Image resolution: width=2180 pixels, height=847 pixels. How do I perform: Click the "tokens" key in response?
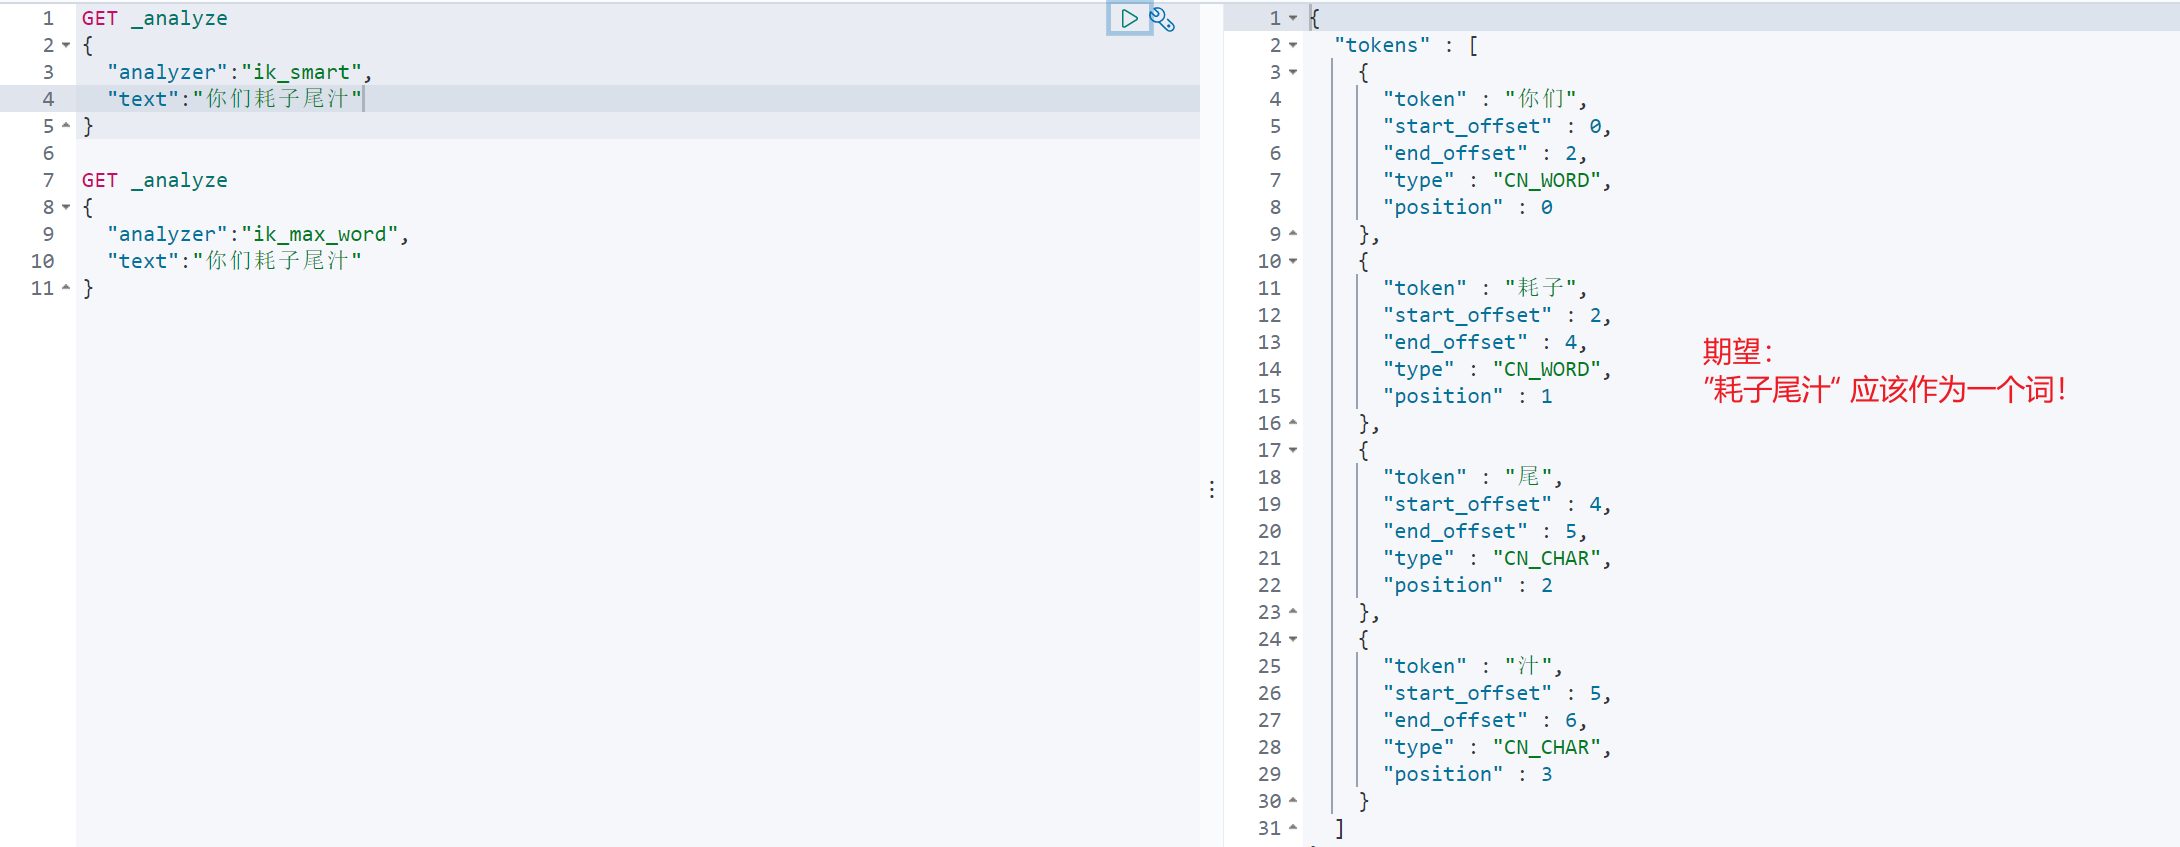point(1382,45)
